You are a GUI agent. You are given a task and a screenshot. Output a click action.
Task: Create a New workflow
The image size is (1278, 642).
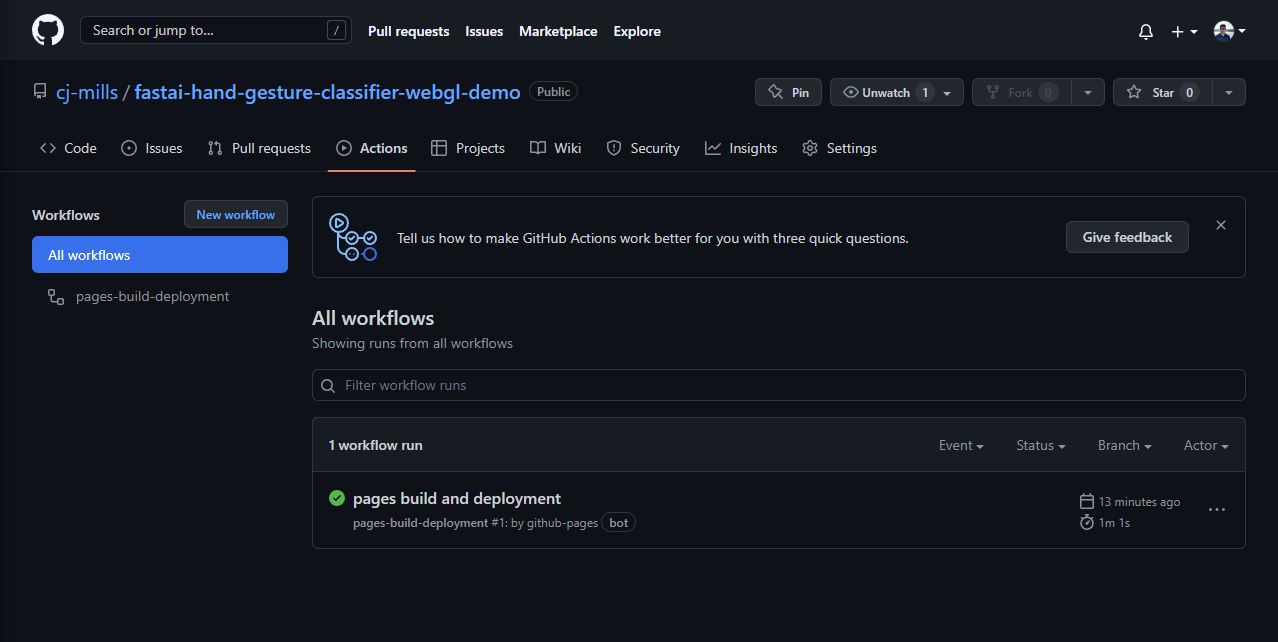click(236, 214)
